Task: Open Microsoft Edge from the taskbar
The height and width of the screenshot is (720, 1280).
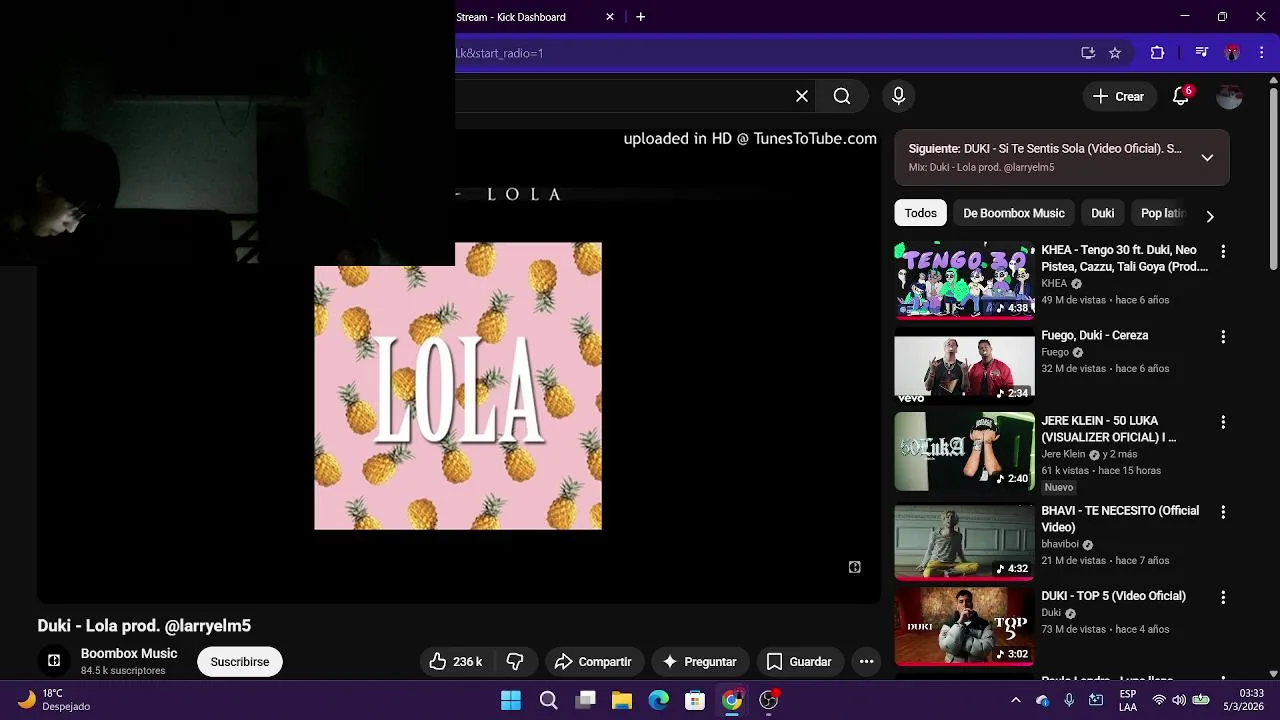Action: click(658, 700)
